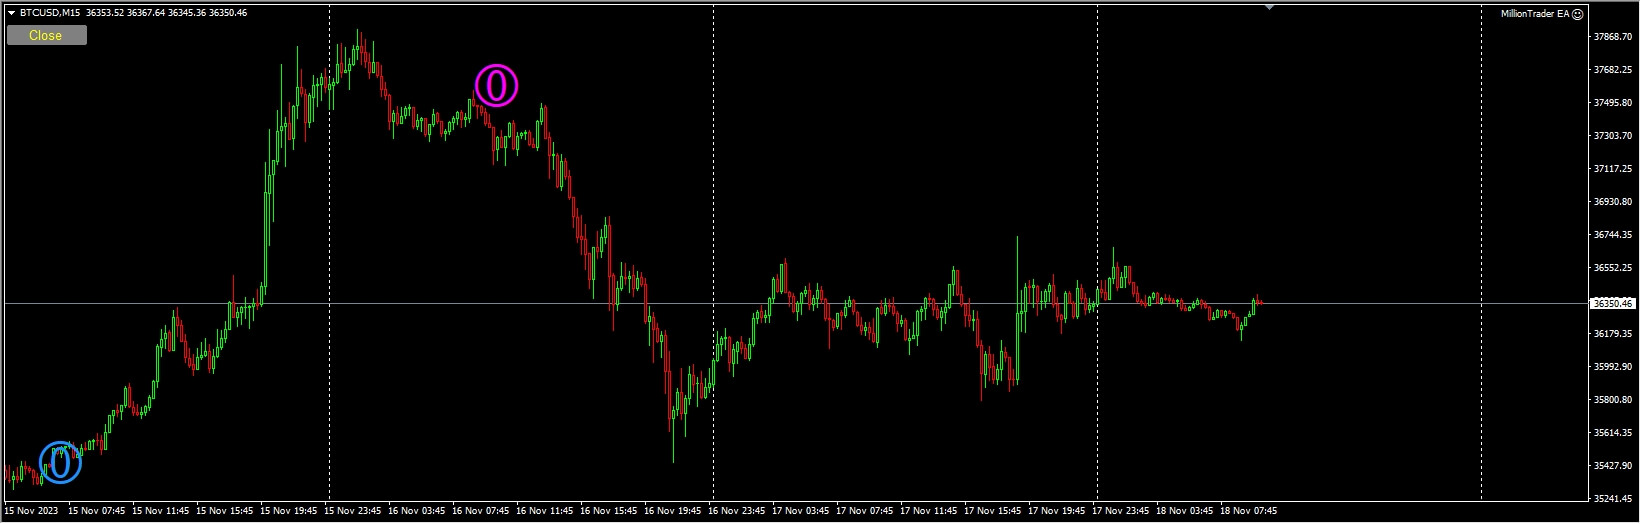Image resolution: width=1641 pixels, height=524 pixels.
Task: Click time label 18 Nov 07:45
Action: point(1249,511)
